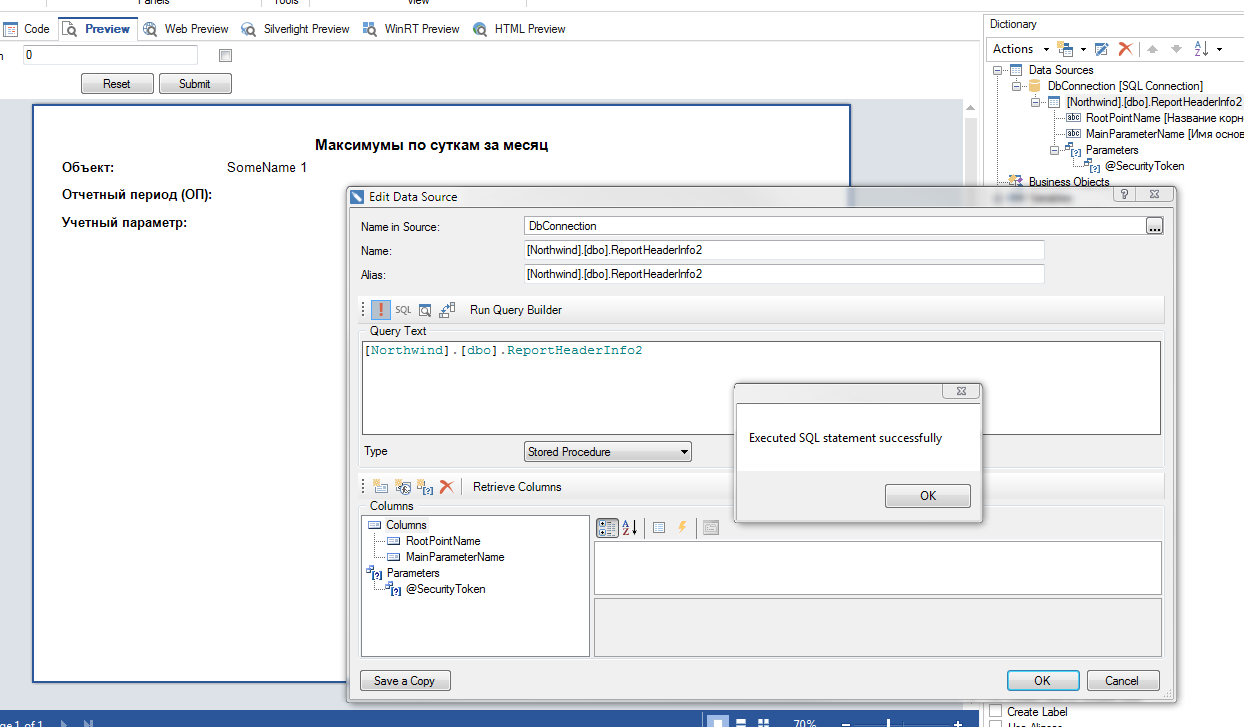Click the Dictionary move up arrow
This screenshot has height=727, width=1244.
pyautogui.click(x=1154, y=49)
